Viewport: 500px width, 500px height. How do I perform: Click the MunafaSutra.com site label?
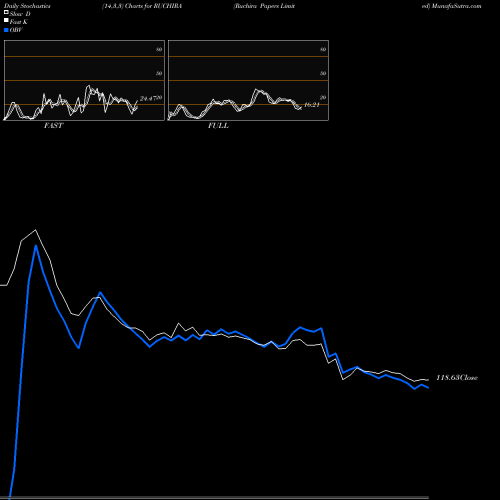click(x=456, y=6)
